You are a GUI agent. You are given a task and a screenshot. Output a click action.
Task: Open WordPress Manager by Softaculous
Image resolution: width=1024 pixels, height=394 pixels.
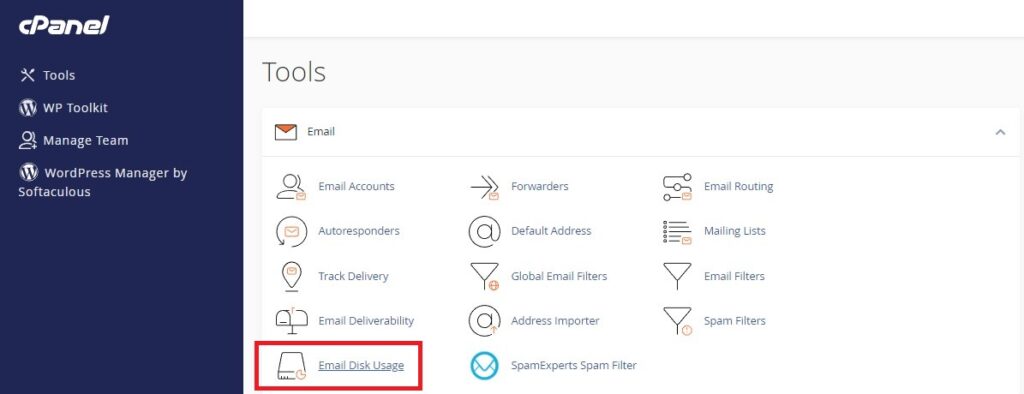(x=103, y=182)
